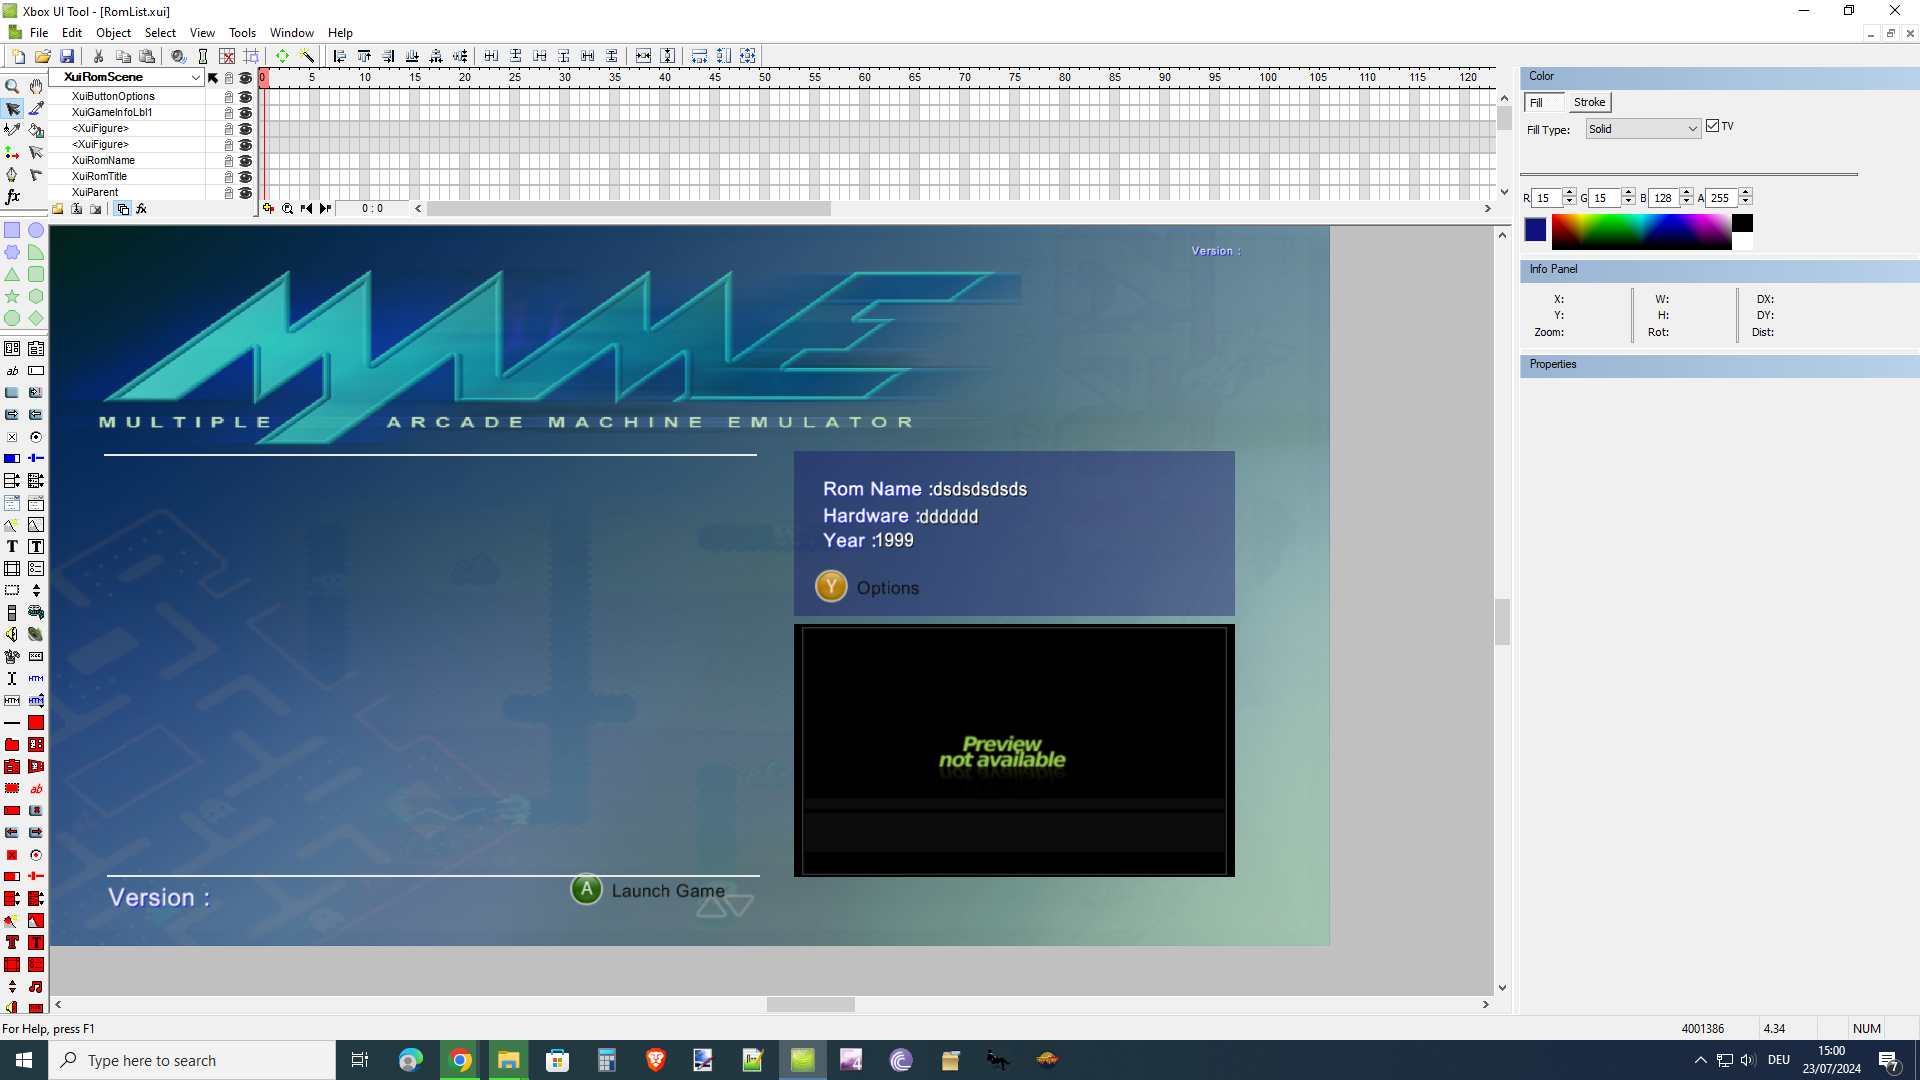Open the Select menu

click(160, 33)
